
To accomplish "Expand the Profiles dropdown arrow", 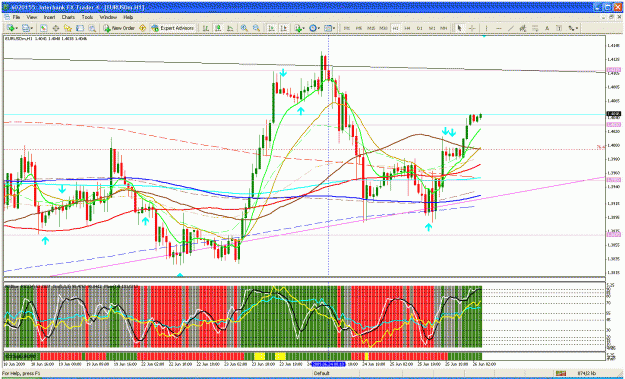I will [x=32, y=28].
